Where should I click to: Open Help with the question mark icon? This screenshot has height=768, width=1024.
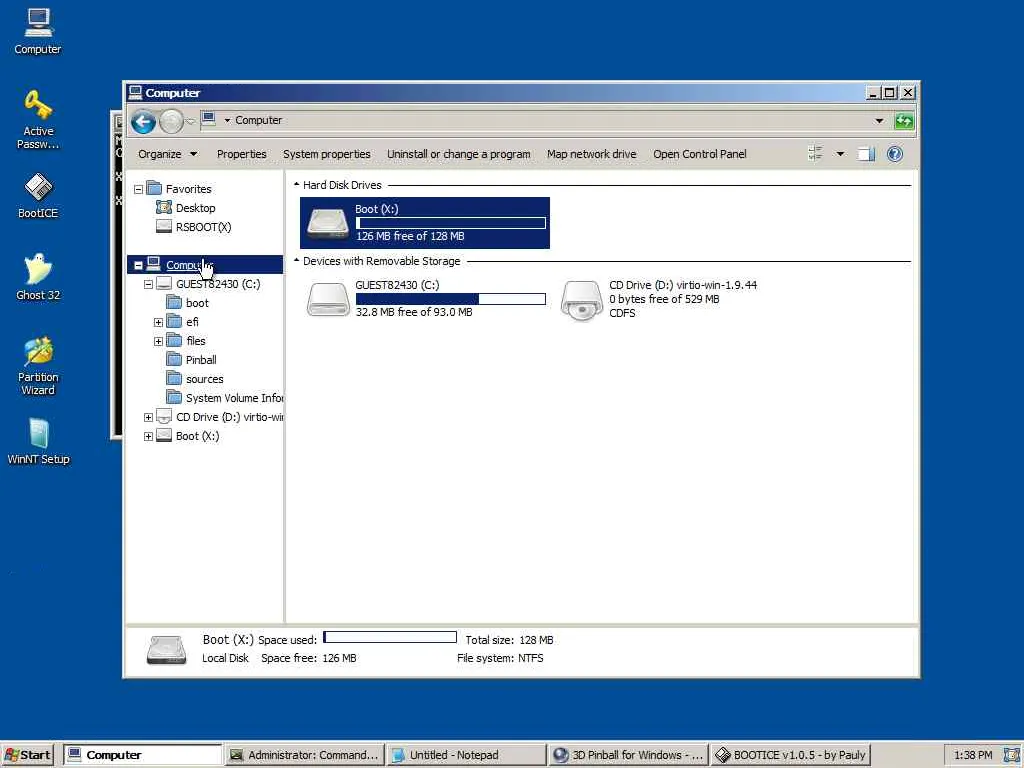pyautogui.click(x=895, y=154)
